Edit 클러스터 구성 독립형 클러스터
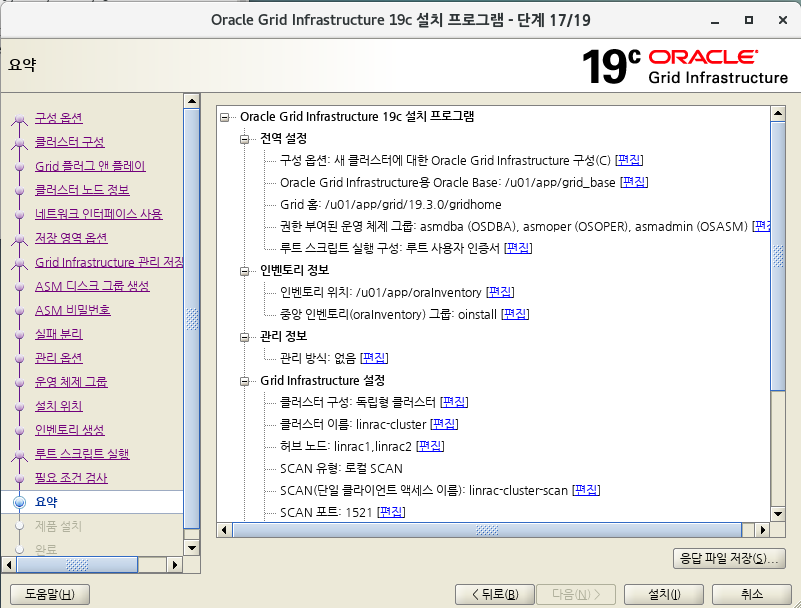 click(454, 402)
